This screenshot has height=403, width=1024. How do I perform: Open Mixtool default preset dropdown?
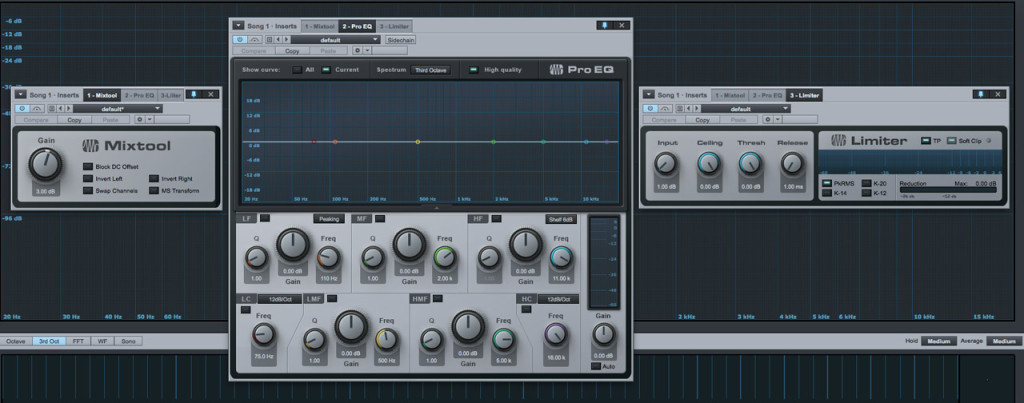[118, 108]
